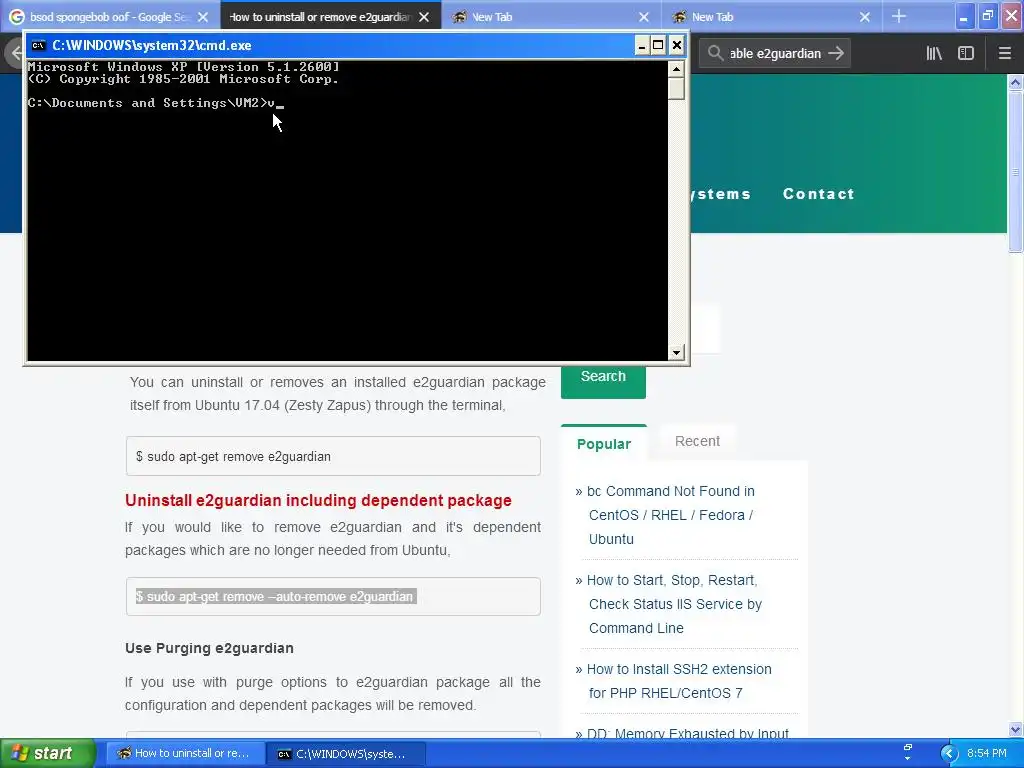Close the second New Tab
The width and height of the screenshot is (1024, 768).
coord(865,17)
